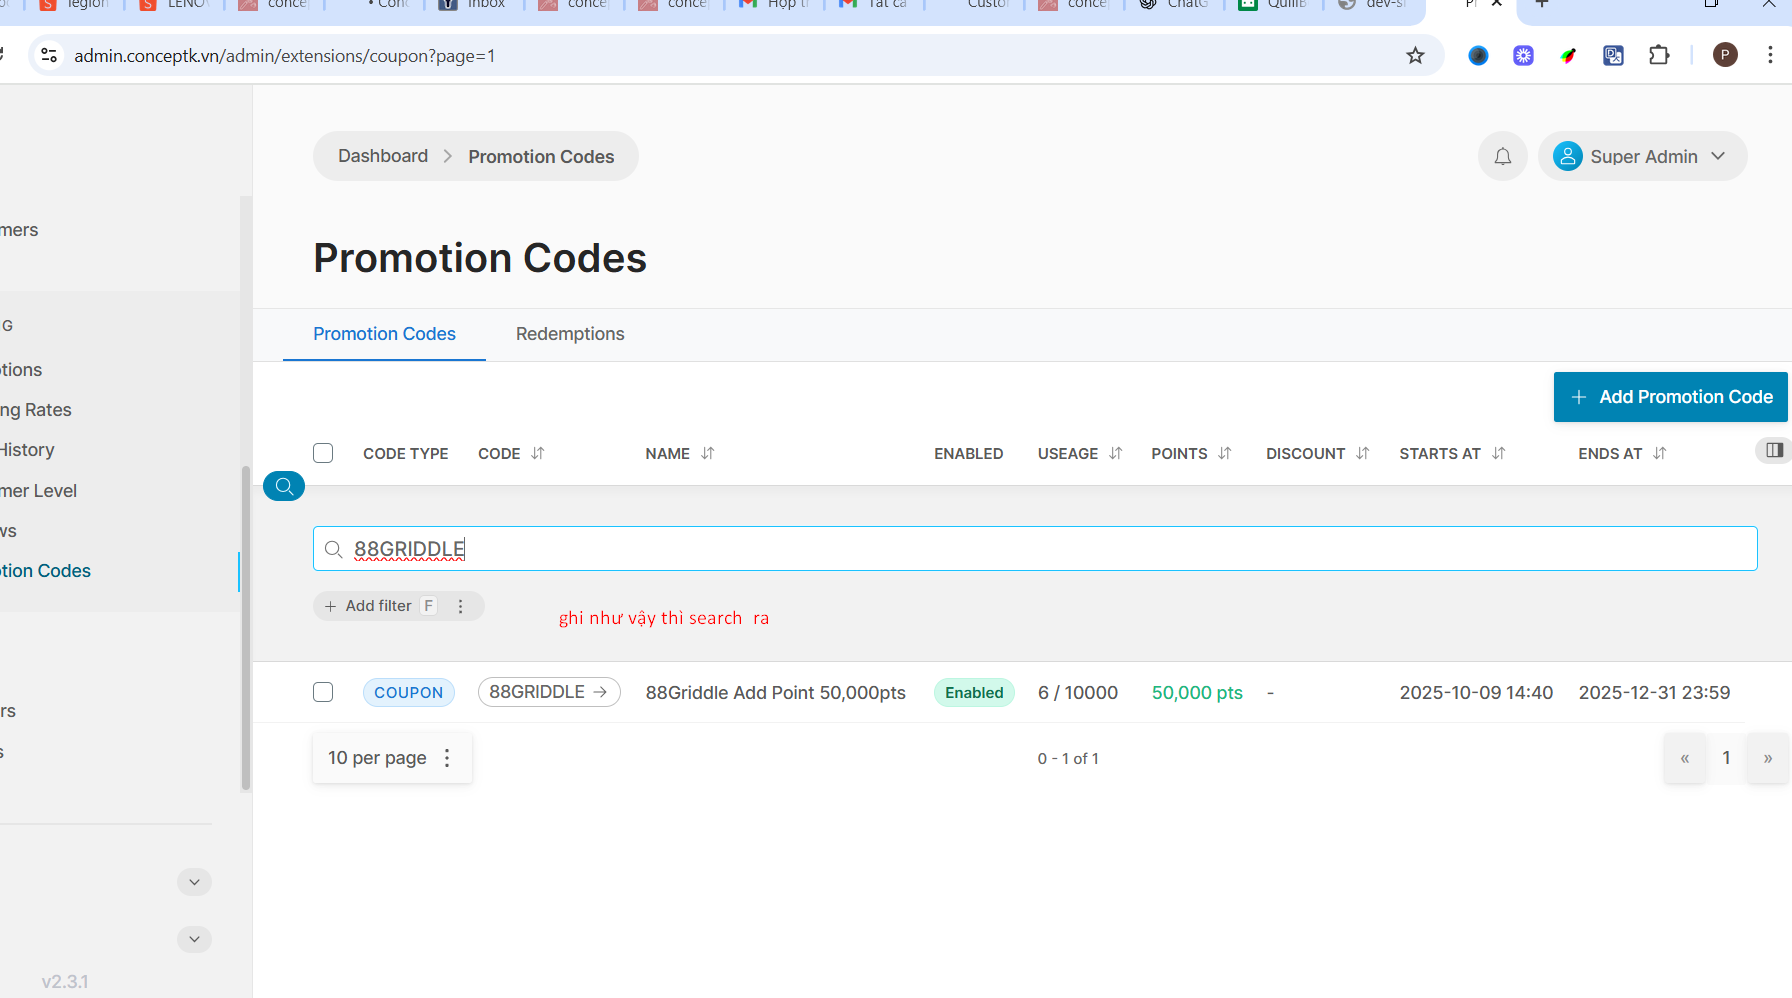Screen dimensions: 1792x998
Task: Expand the lower sidebar chevron section
Action: [x=194, y=939]
